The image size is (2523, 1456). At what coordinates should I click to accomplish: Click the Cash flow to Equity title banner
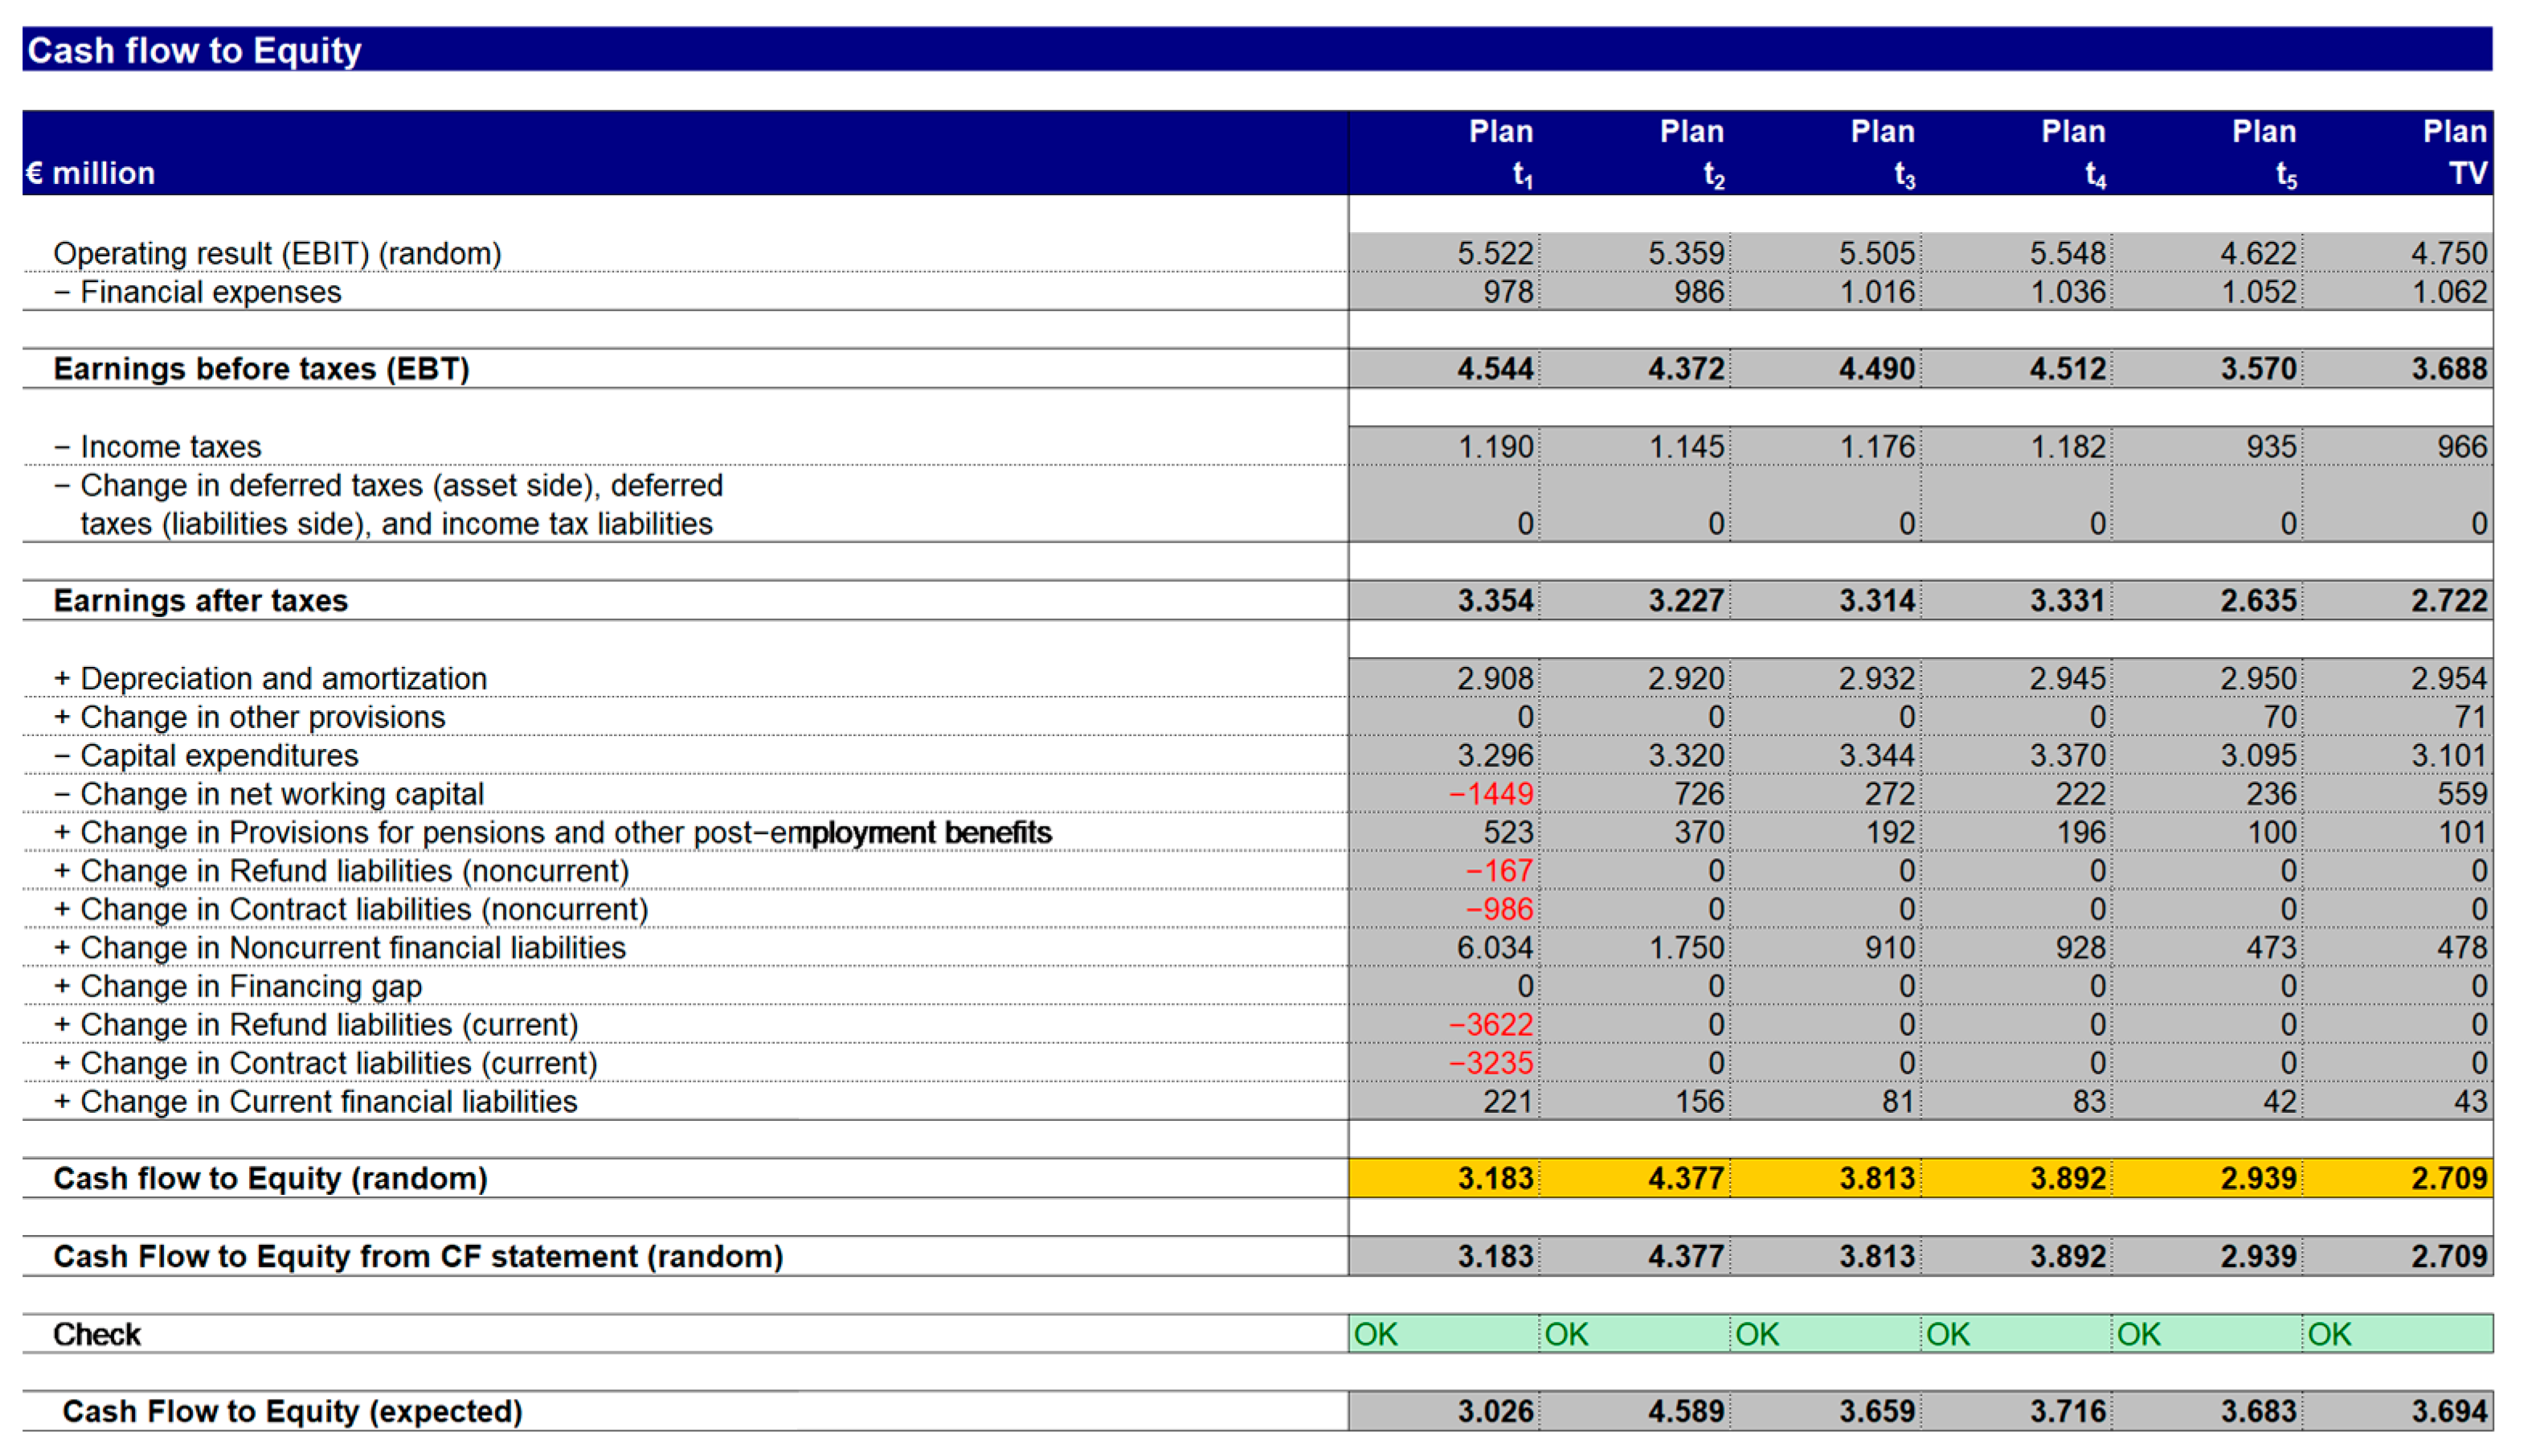(195, 50)
